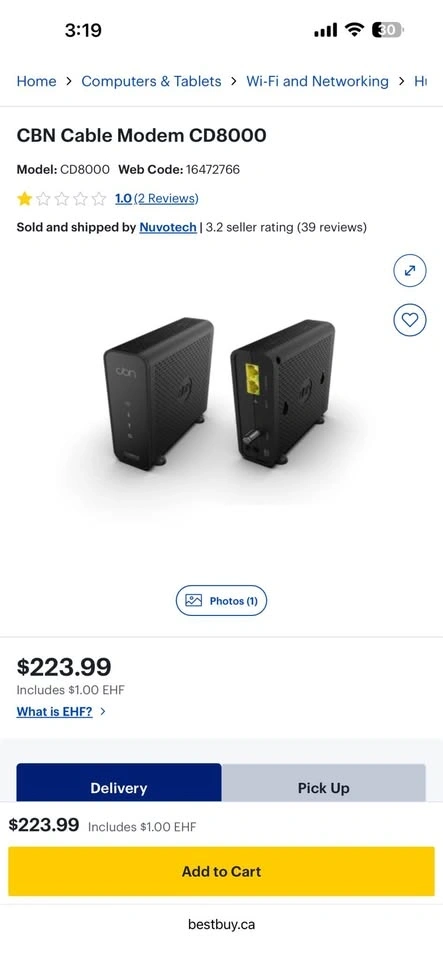Viewport: 443px width, 960px height.
Task: Add the modem to cart
Action: click(222, 871)
